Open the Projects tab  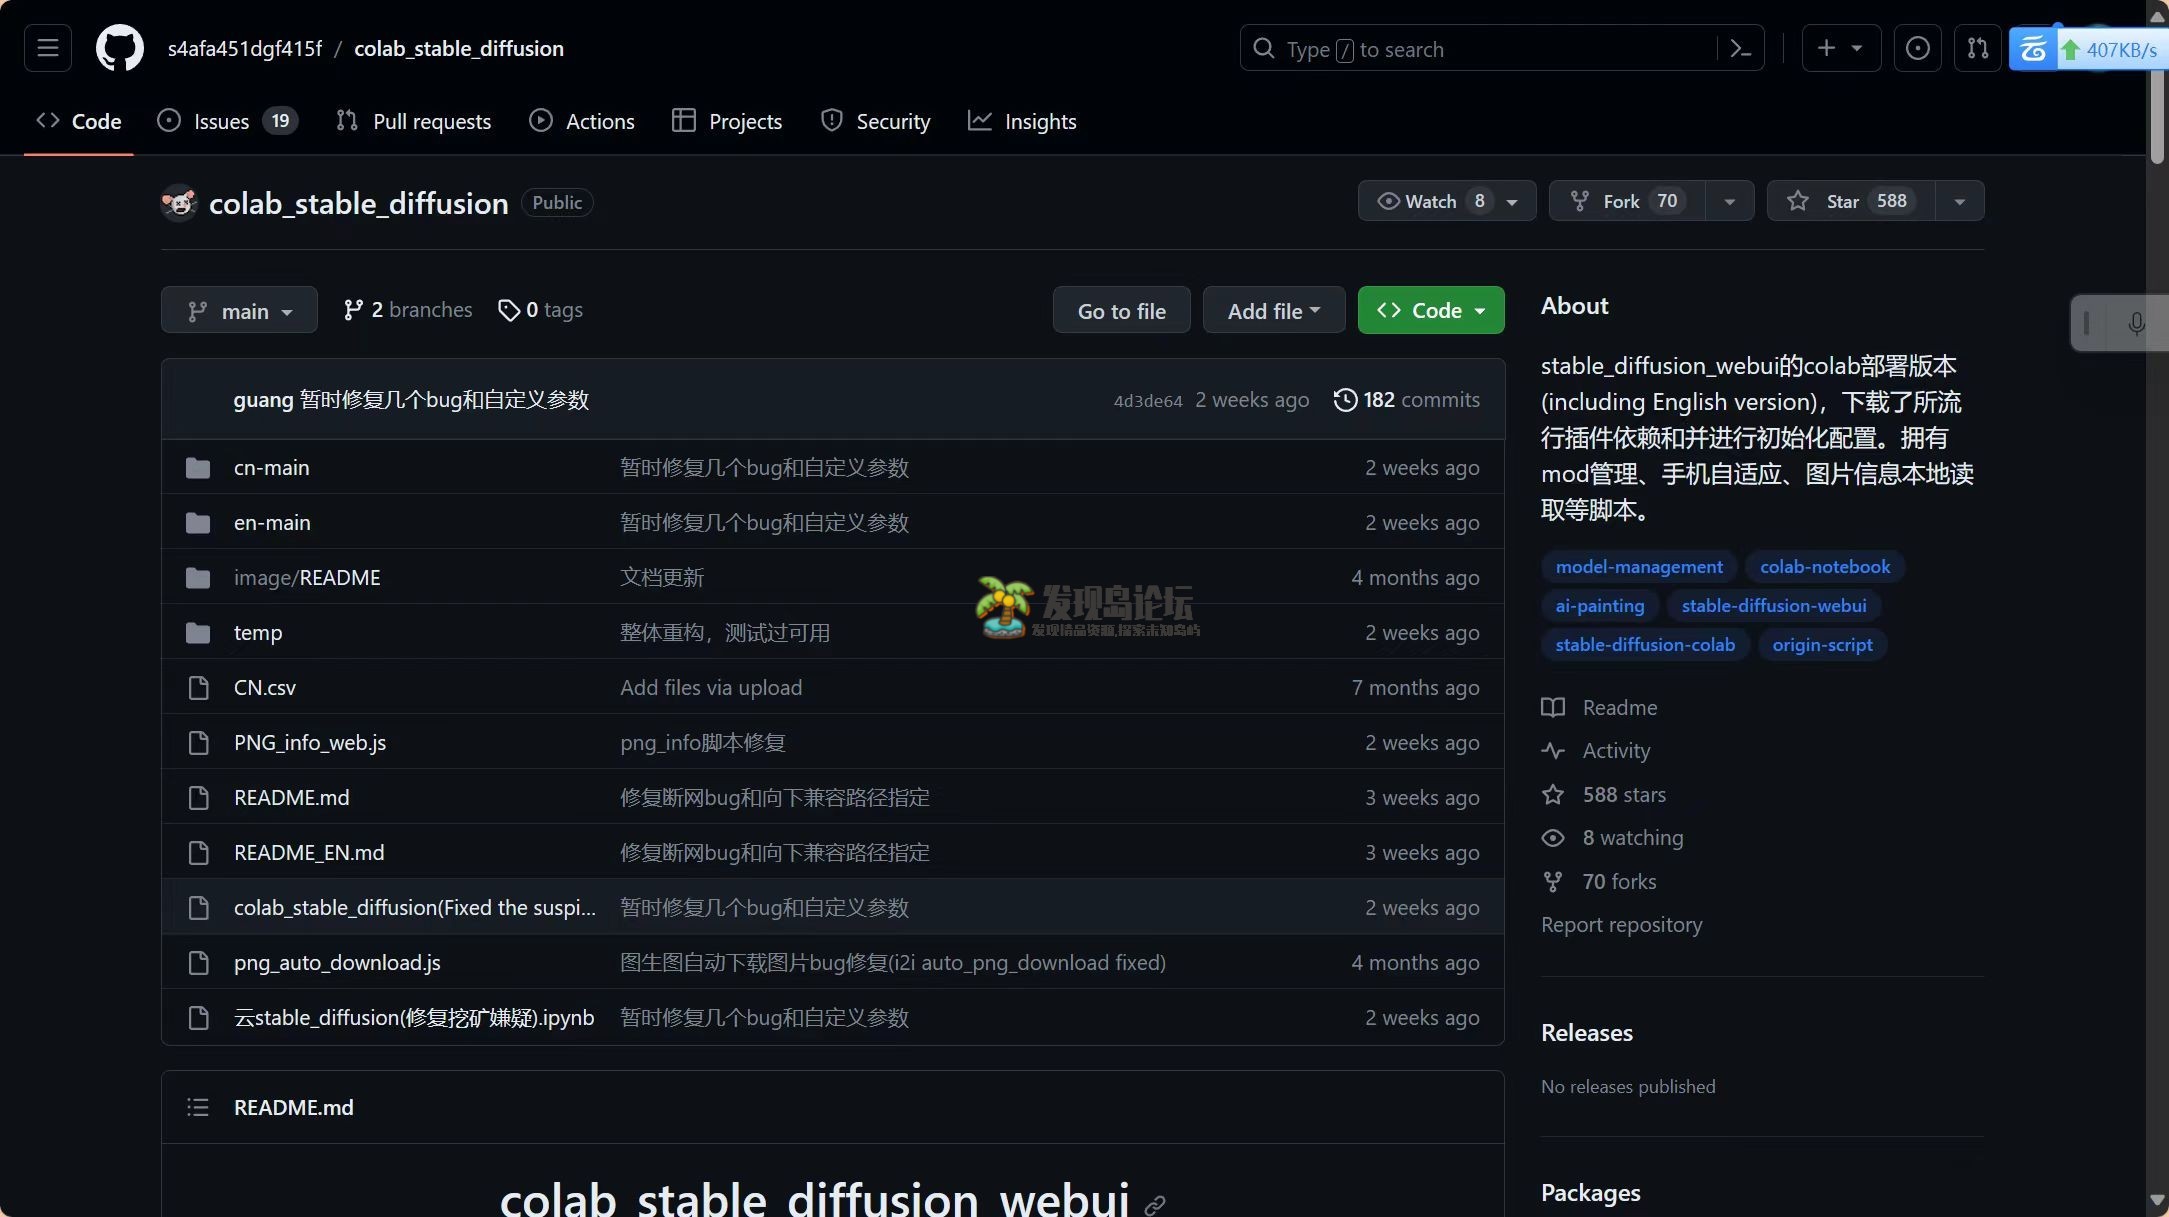point(727,121)
